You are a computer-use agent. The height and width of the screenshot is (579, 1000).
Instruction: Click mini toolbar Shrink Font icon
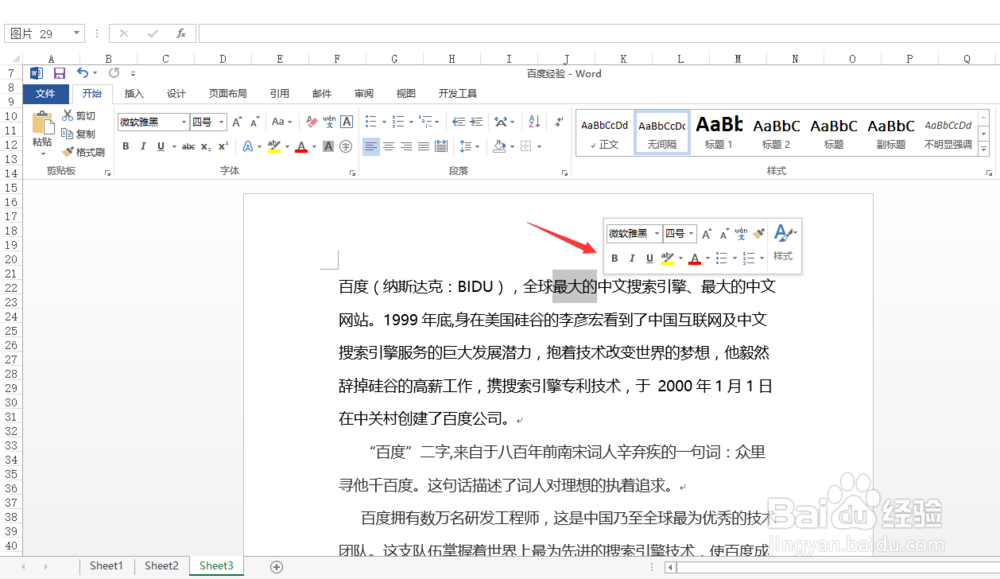click(724, 235)
